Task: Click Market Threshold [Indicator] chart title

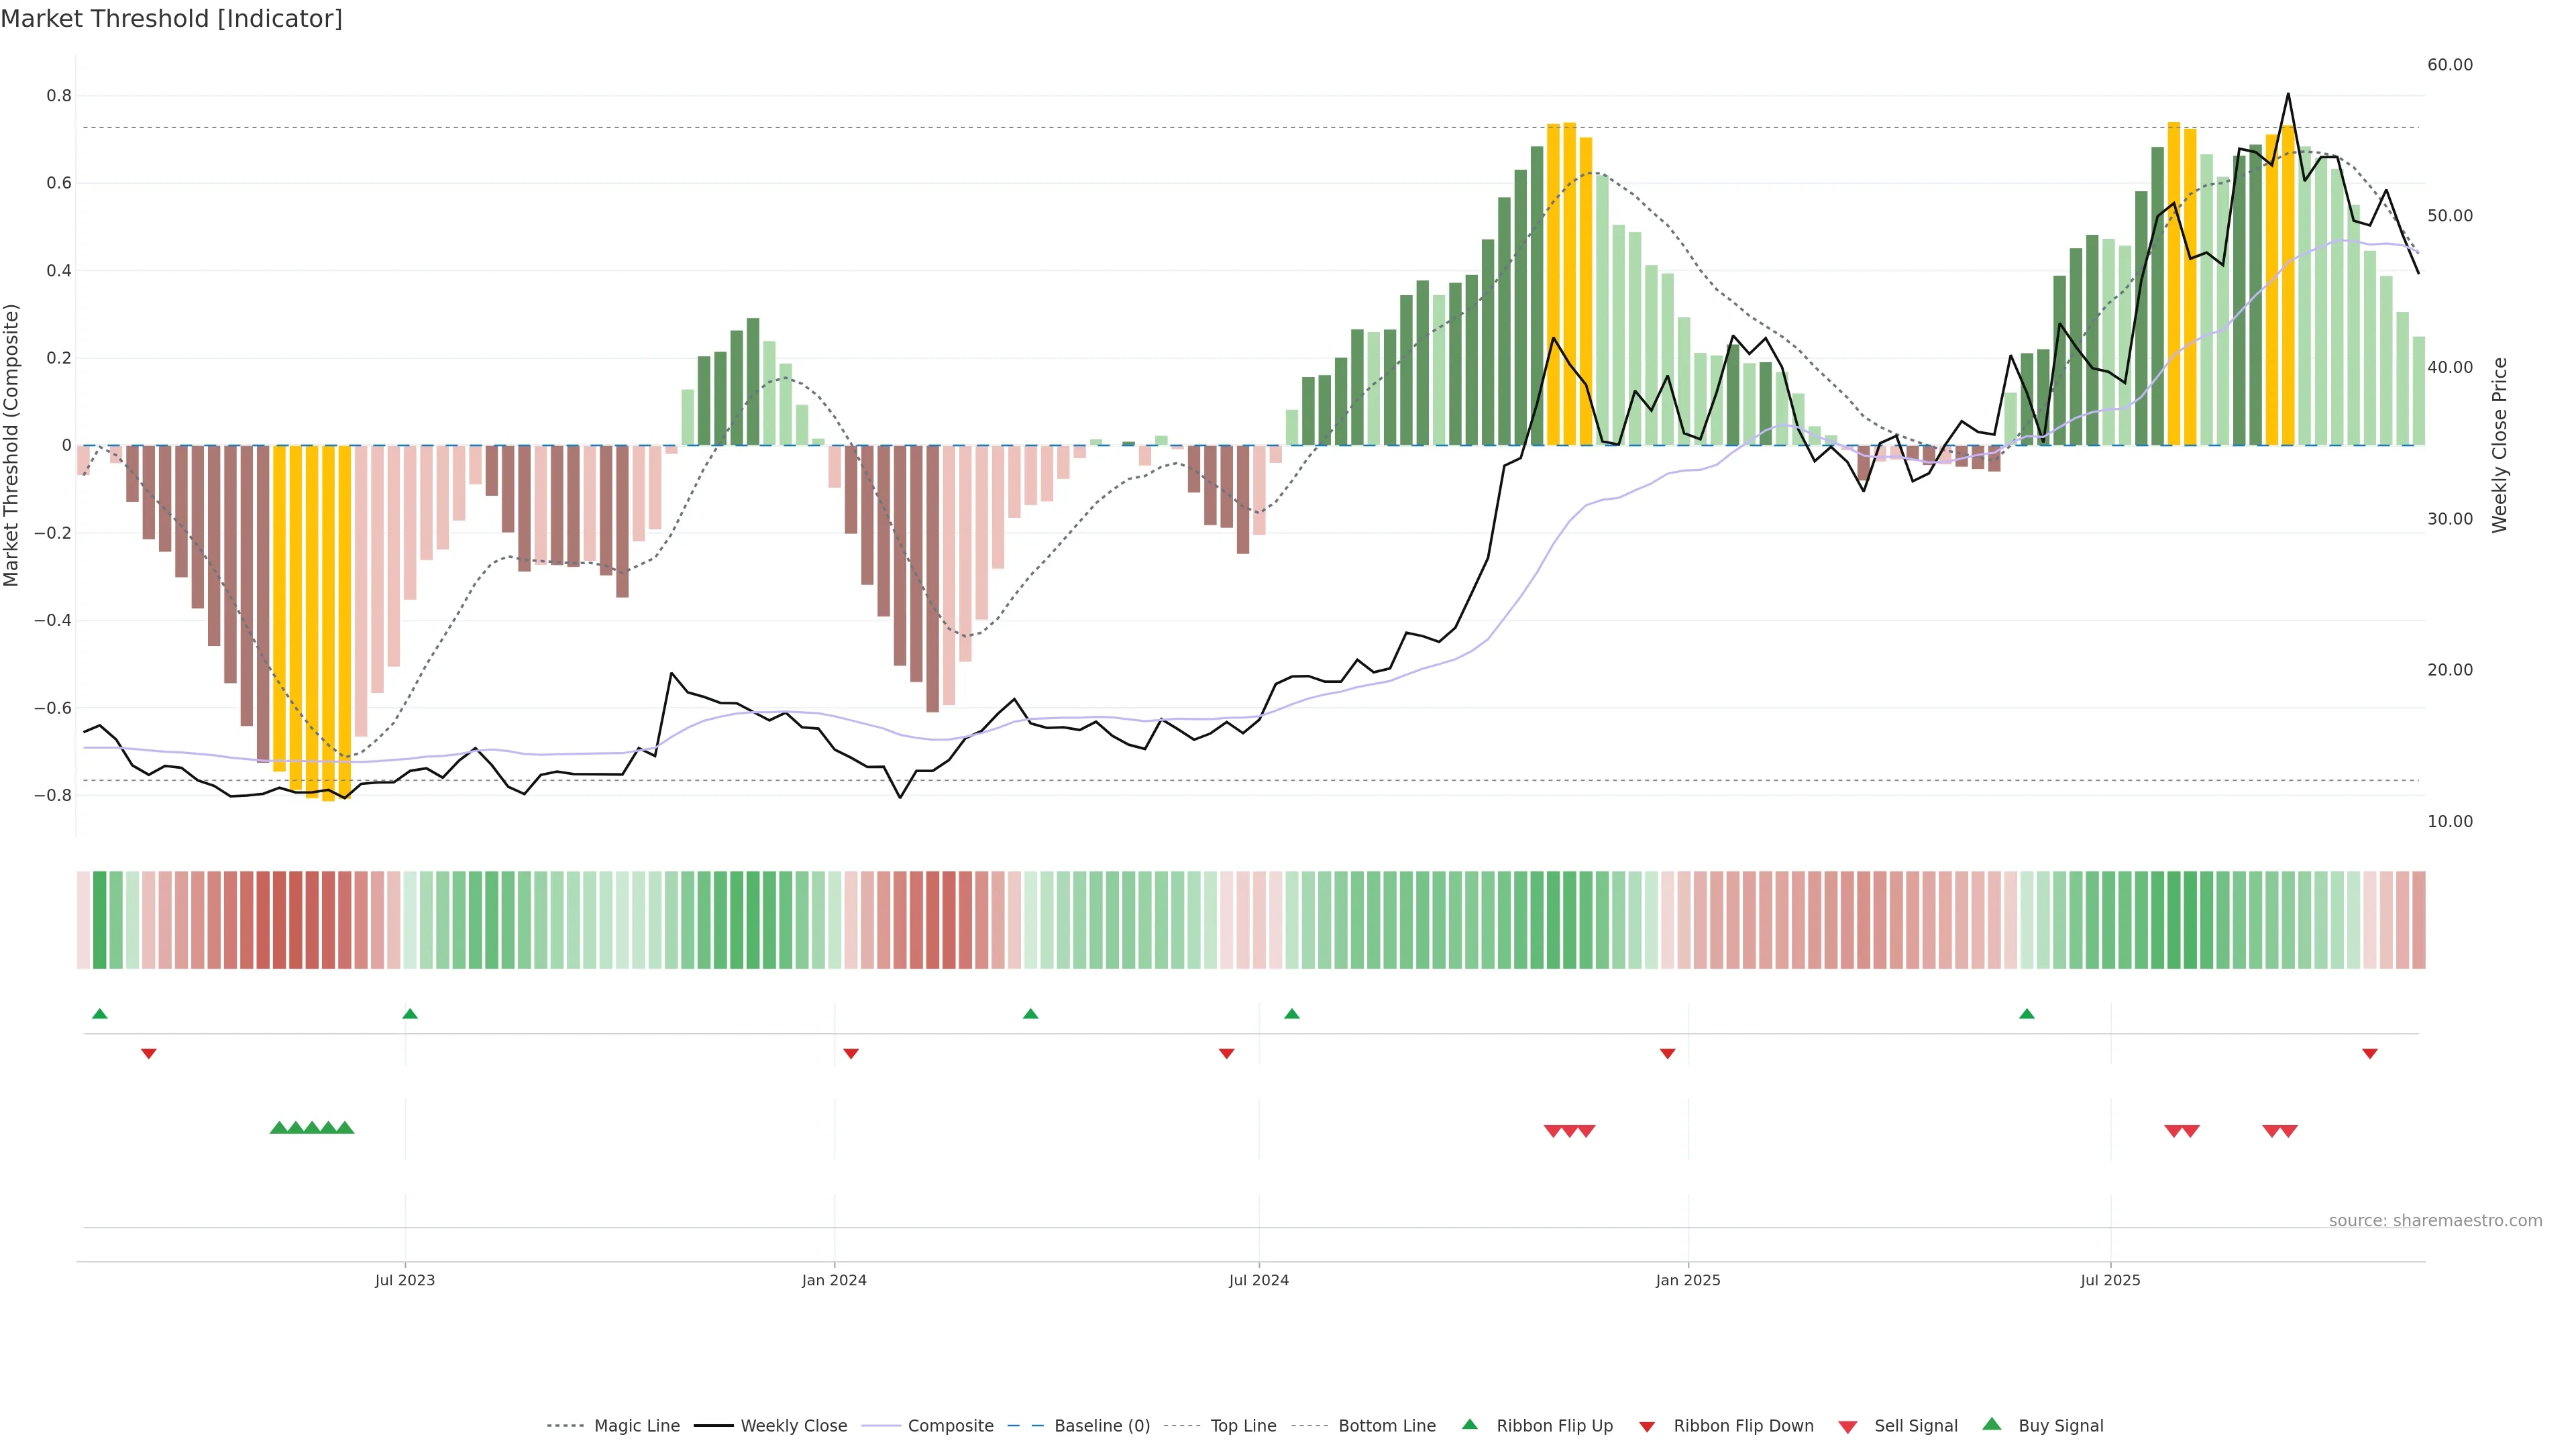Action: [x=171, y=19]
